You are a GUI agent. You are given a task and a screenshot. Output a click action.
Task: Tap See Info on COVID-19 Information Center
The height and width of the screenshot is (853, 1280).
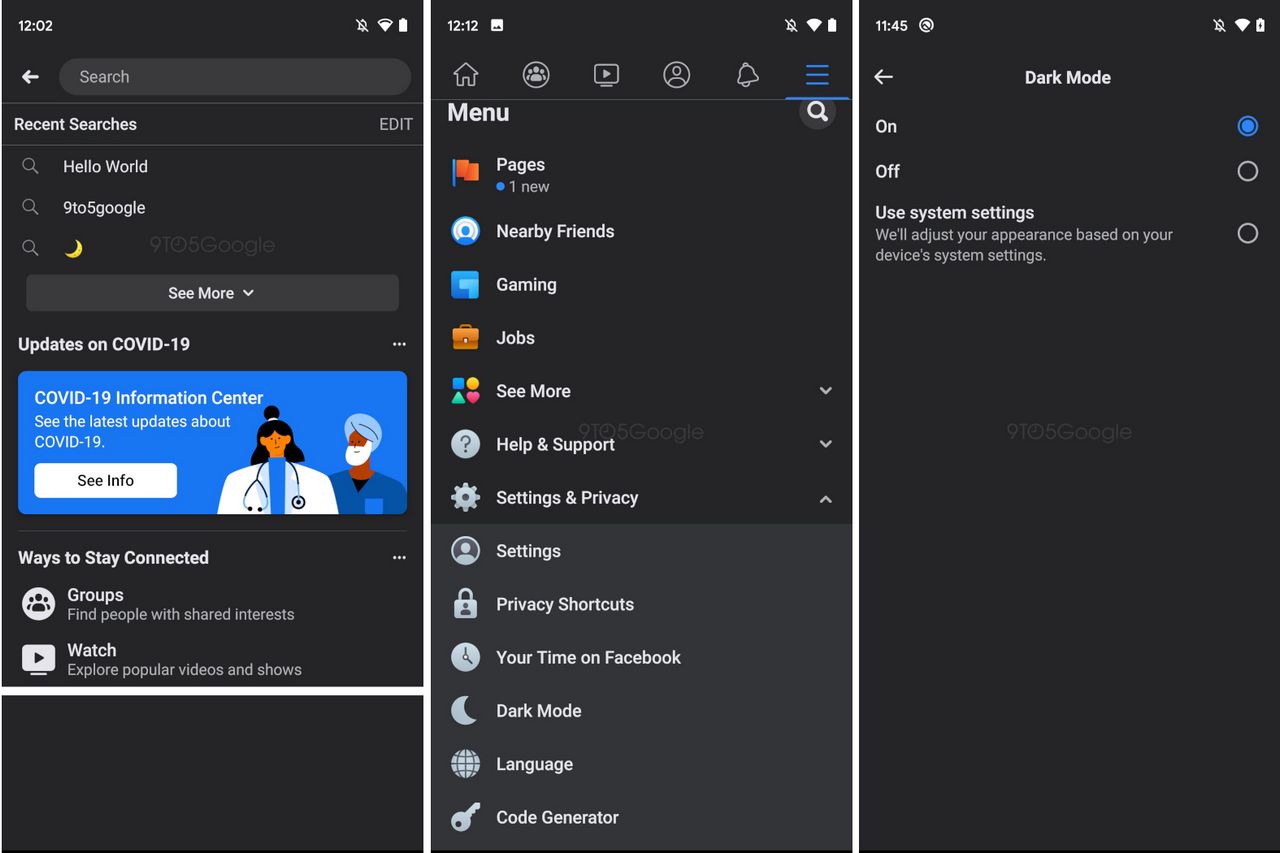click(x=105, y=480)
